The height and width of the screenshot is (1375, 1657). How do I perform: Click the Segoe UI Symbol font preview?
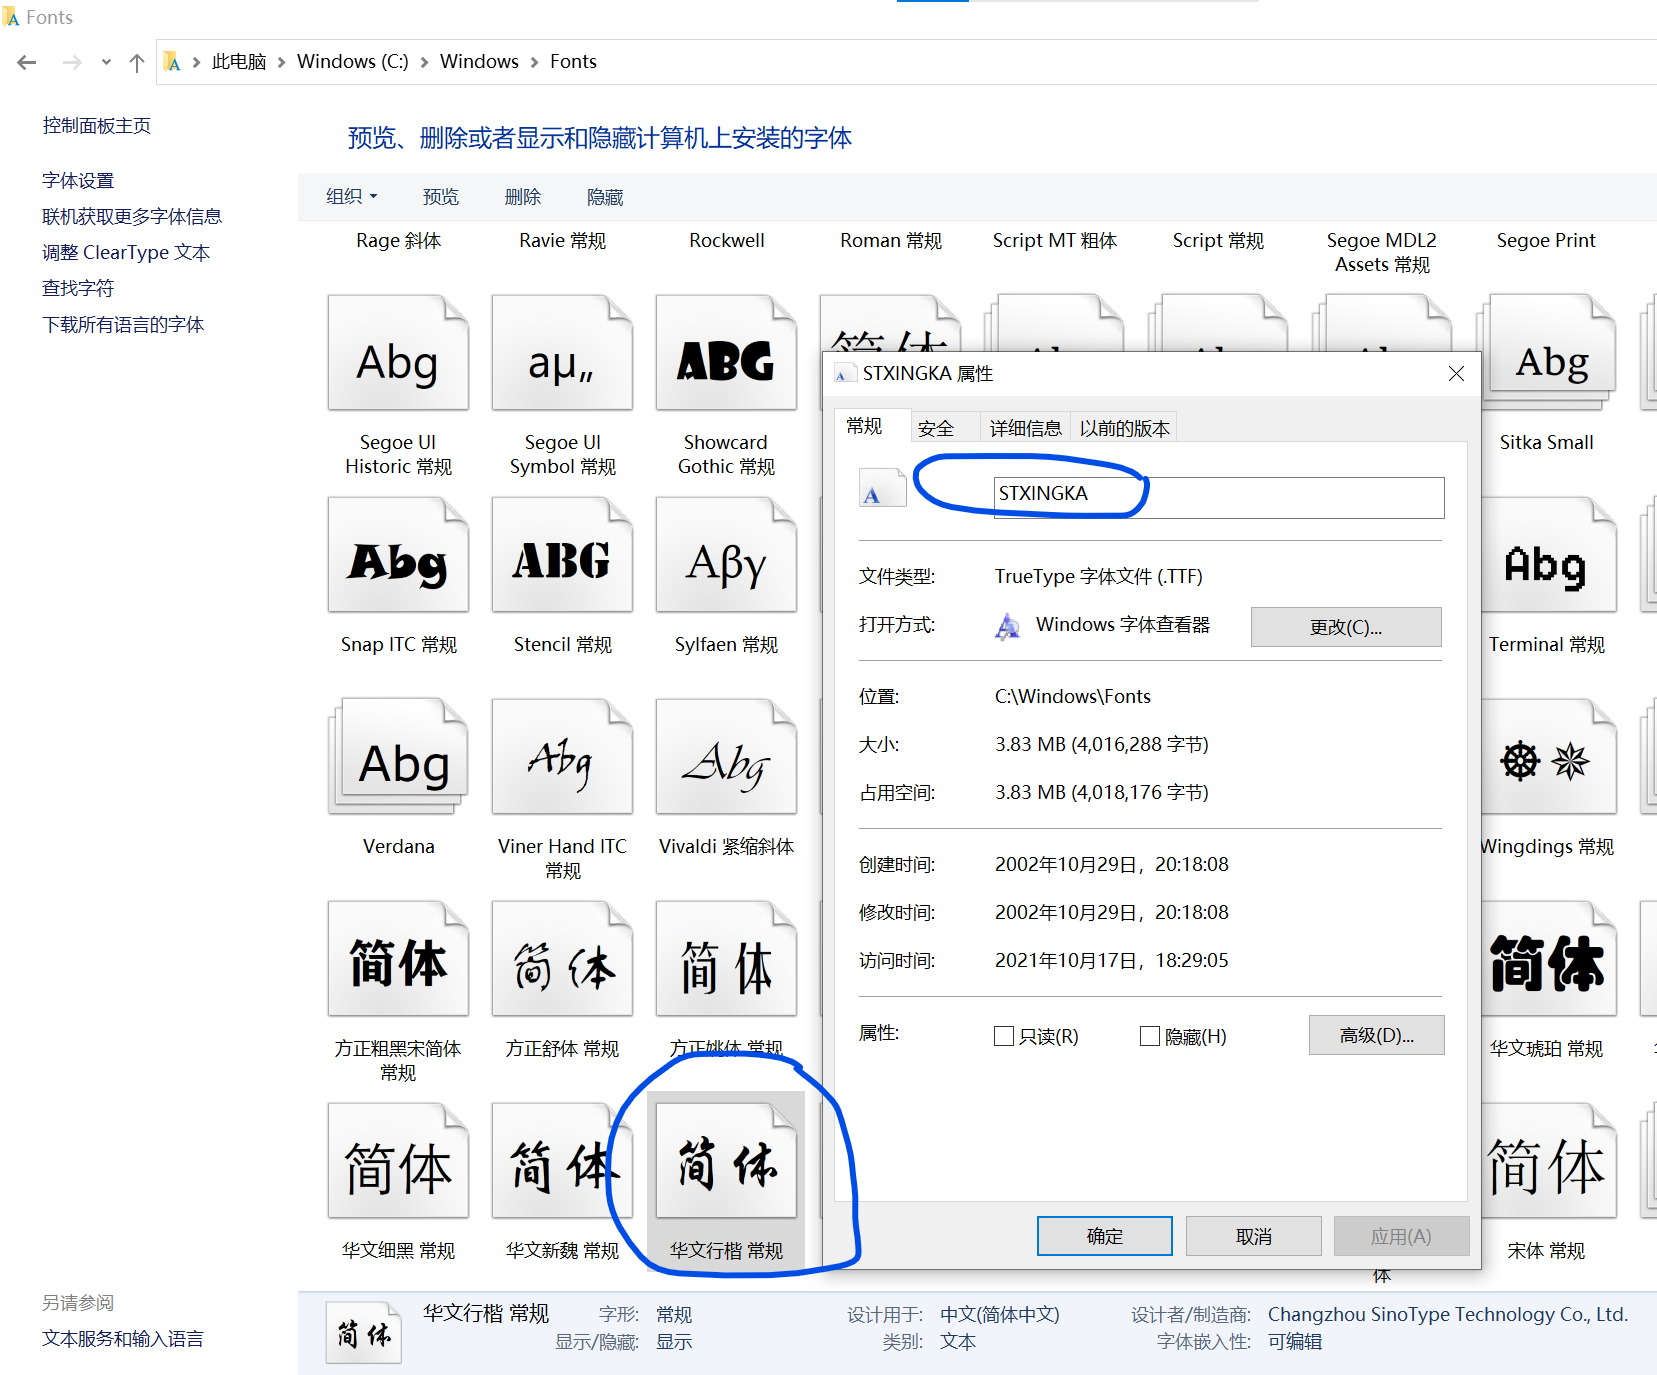coord(562,353)
